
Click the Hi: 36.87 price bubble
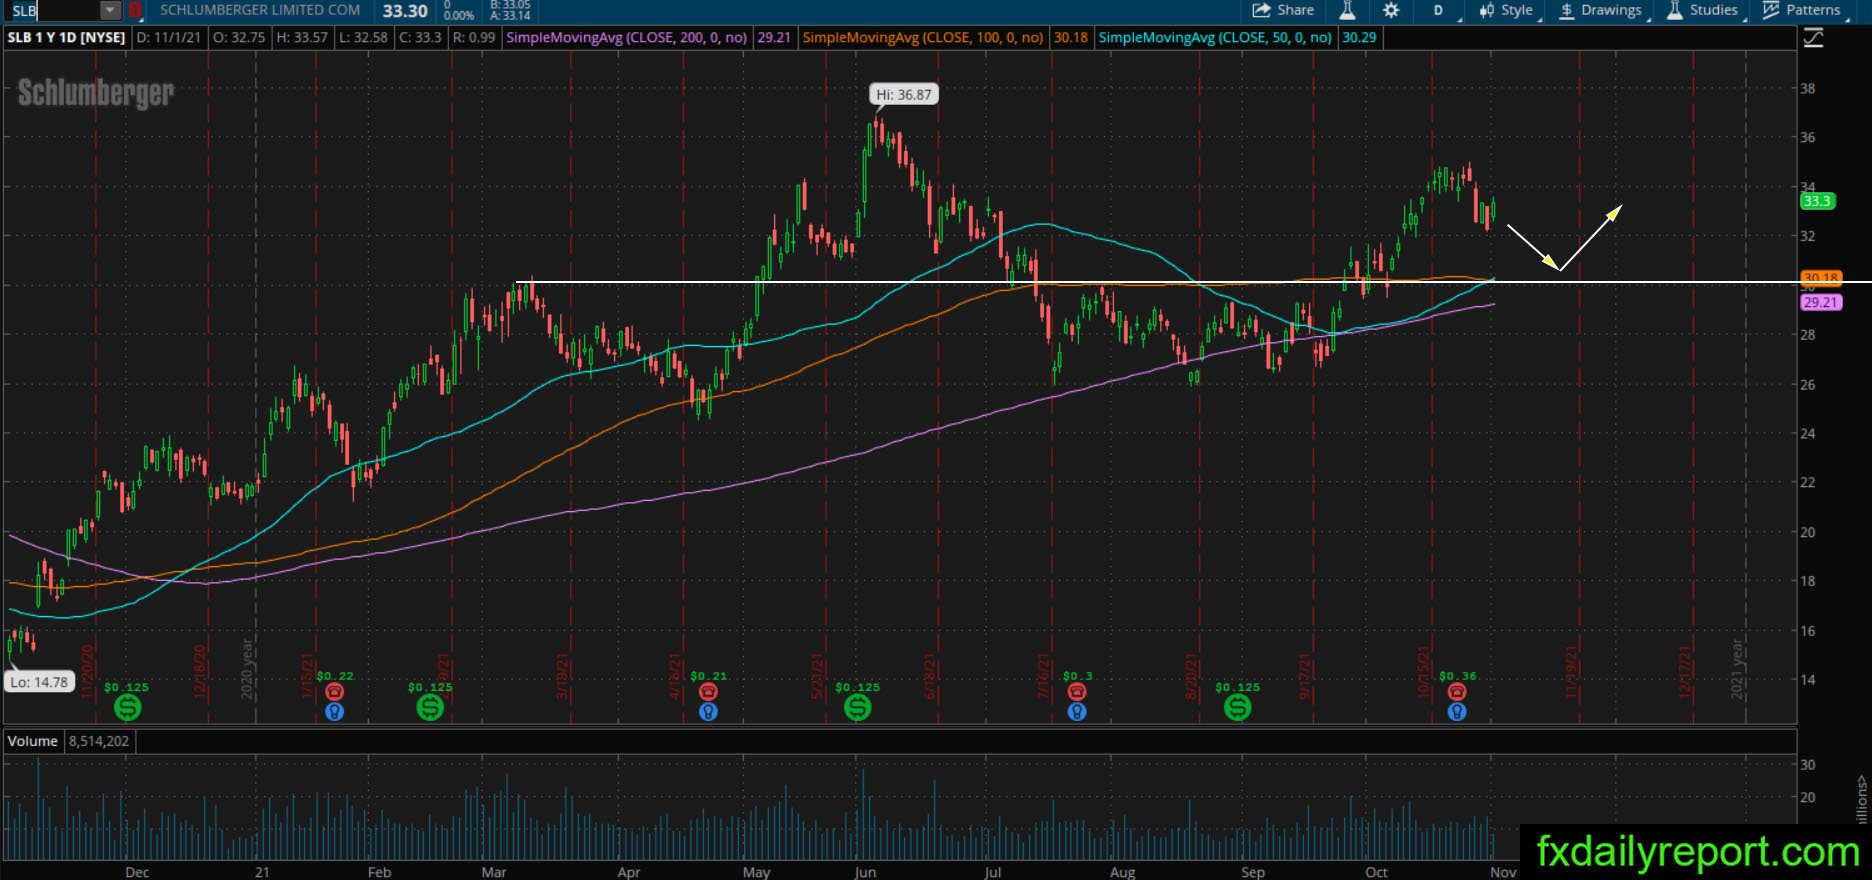pyautogui.click(x=904, y=95)
